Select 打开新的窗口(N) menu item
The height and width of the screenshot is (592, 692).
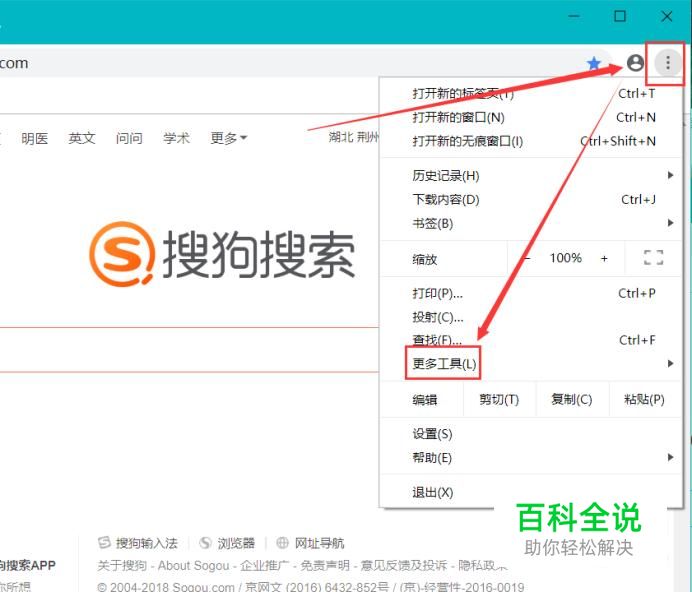pos(530,117)
